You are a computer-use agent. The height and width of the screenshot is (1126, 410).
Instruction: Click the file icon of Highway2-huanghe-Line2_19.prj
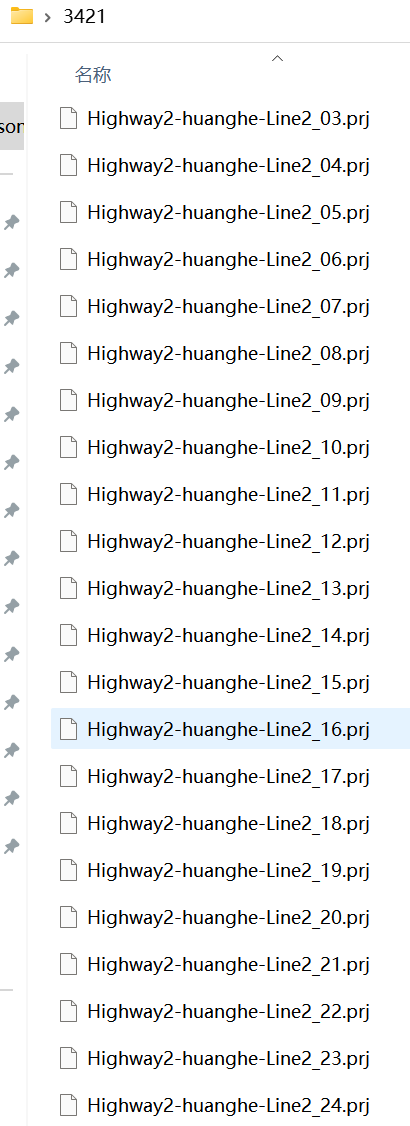[x=68, y=871]
